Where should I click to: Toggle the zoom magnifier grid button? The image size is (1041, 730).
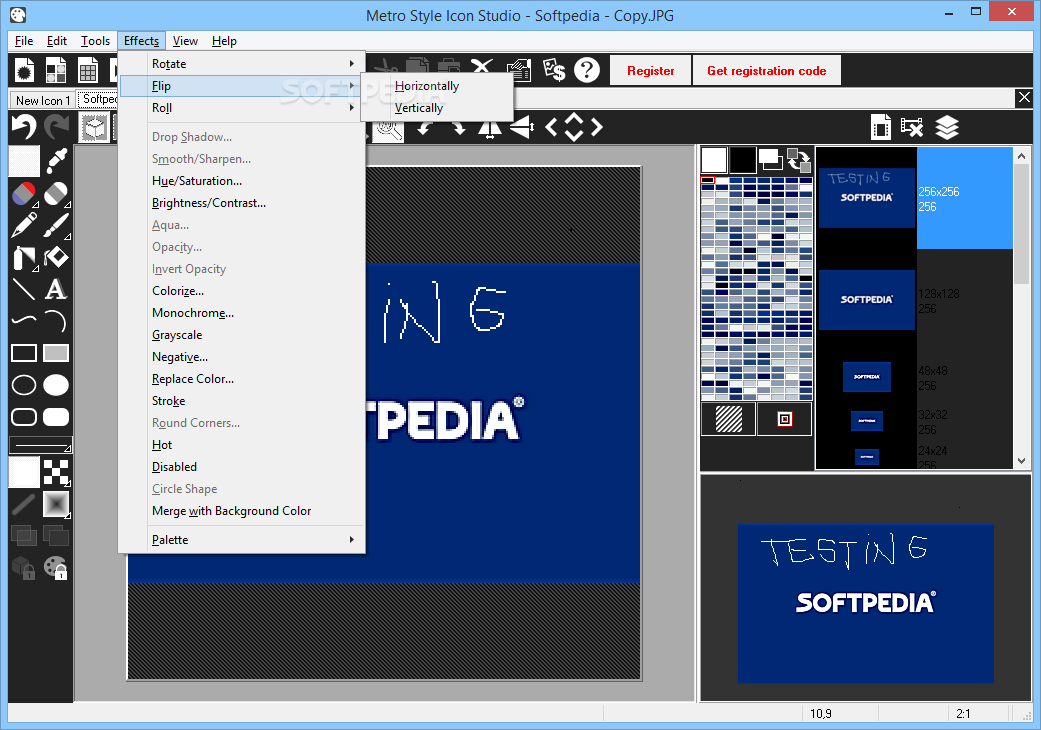(x=388, y=131)
